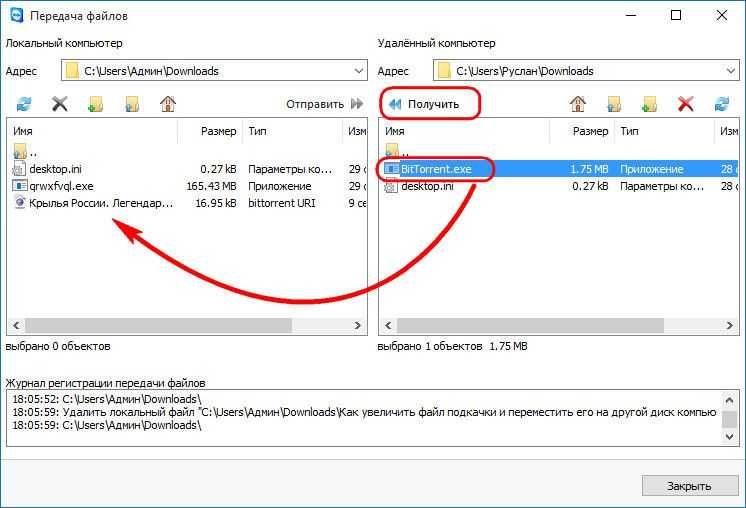The image size is (746, 508).
Task: Select the Крылья России file in local list
Action: [x=93, y=203]
